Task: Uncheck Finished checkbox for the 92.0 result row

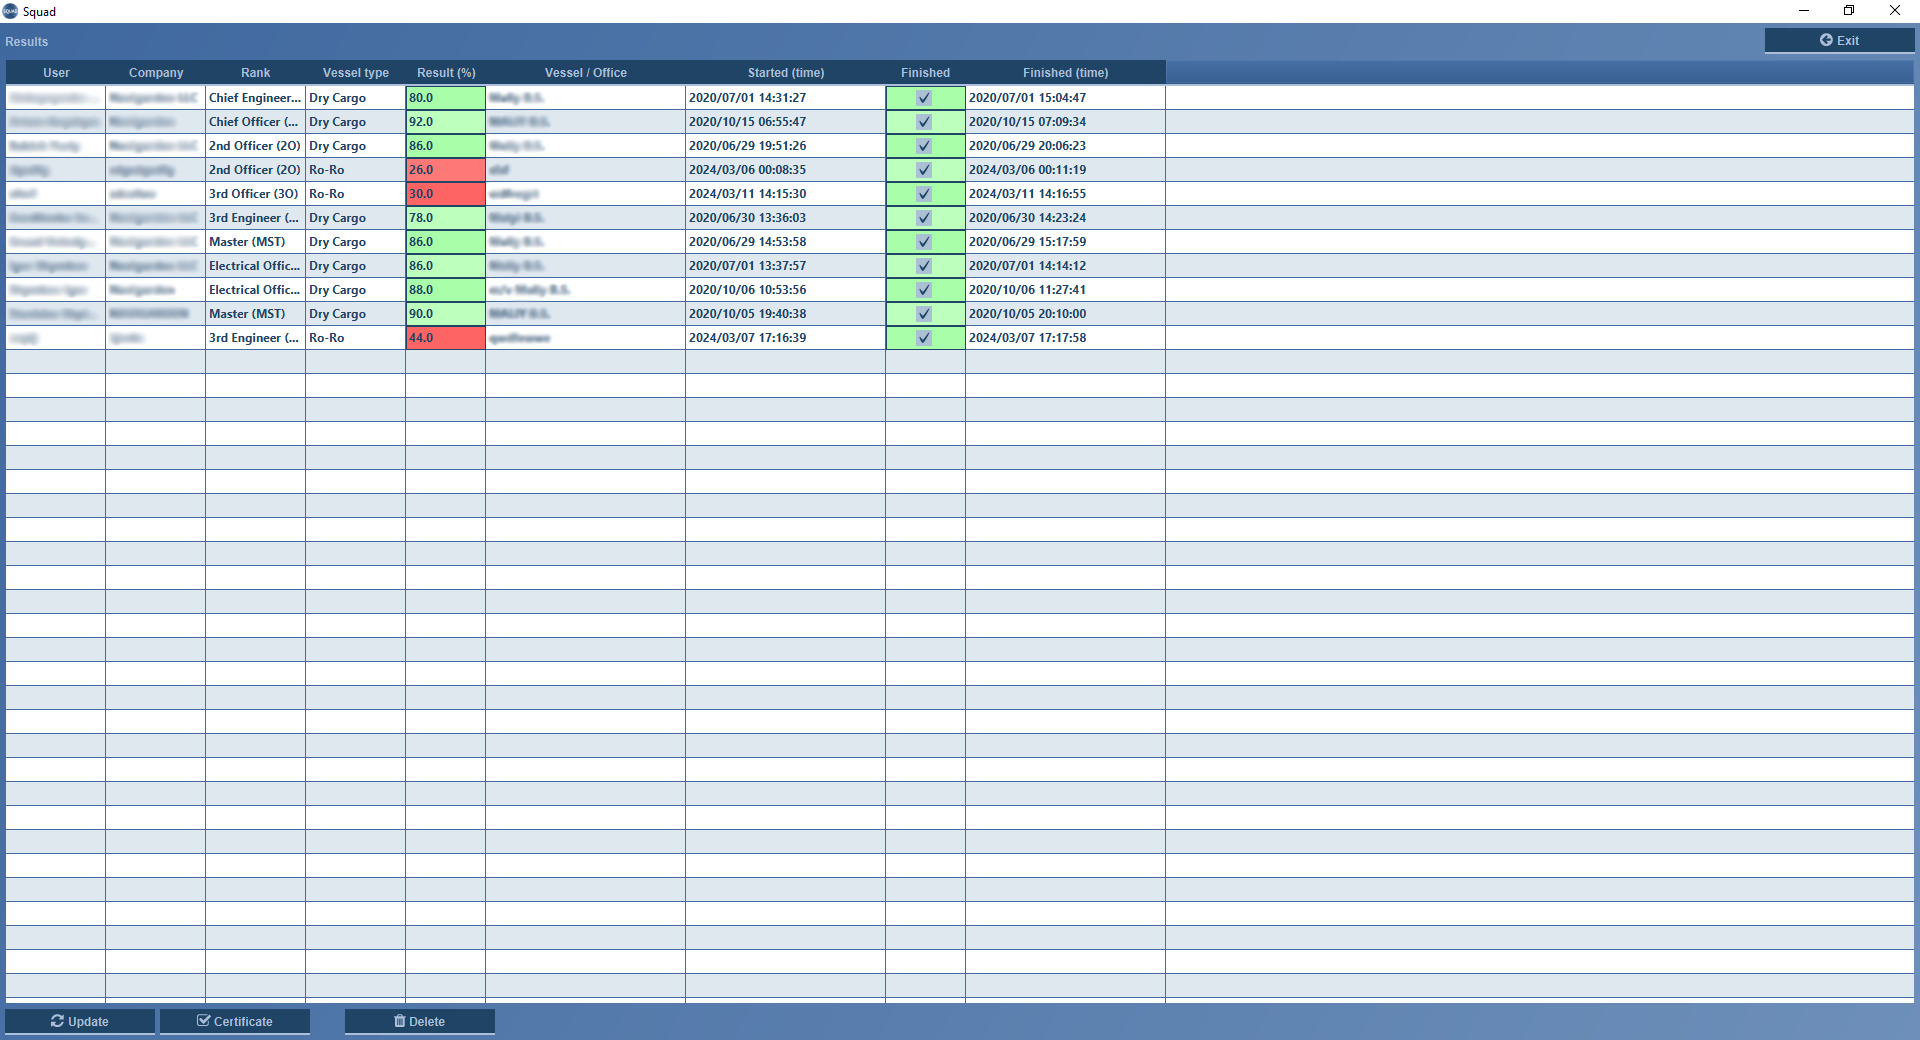Action: click(924, 122)
